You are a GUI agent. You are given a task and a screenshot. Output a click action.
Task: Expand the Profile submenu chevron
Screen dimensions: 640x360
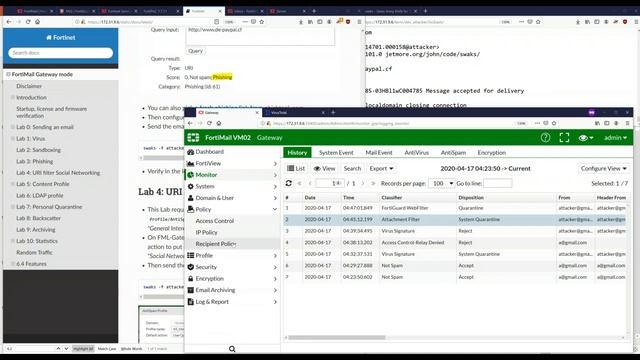[x=275, y=256]
